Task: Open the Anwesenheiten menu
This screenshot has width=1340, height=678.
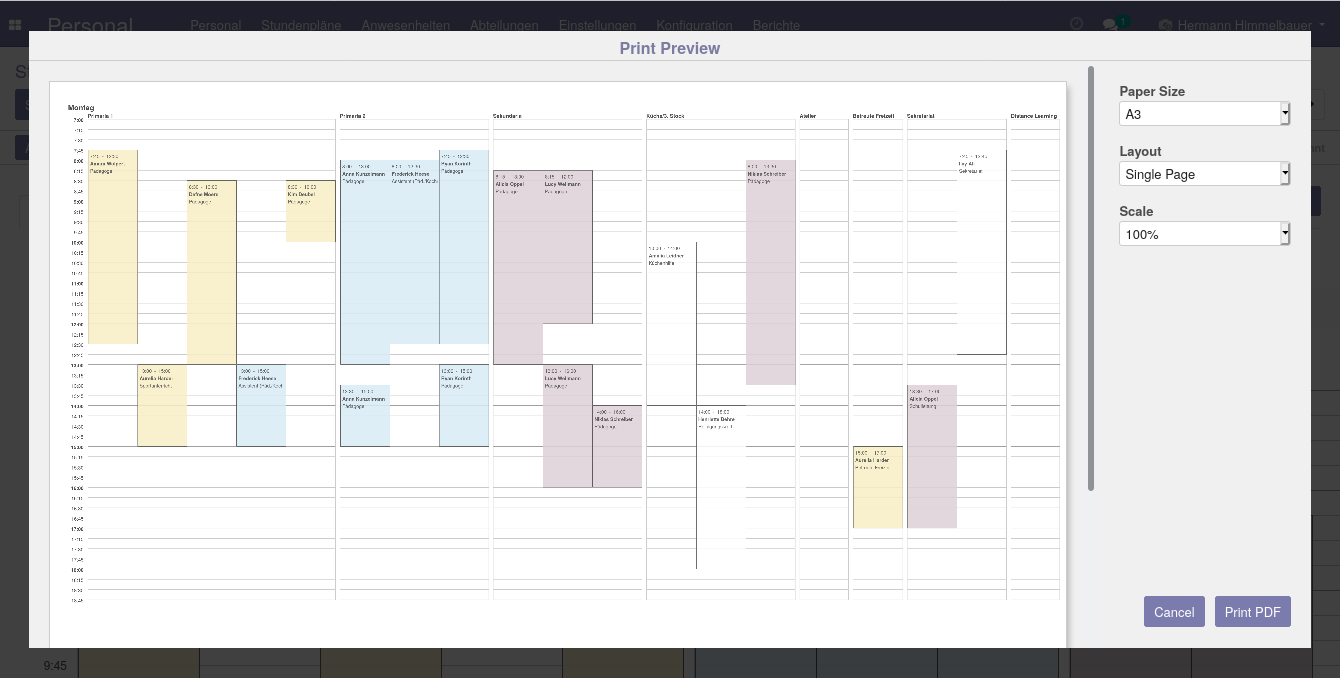Action: click(x=405, y=25)
